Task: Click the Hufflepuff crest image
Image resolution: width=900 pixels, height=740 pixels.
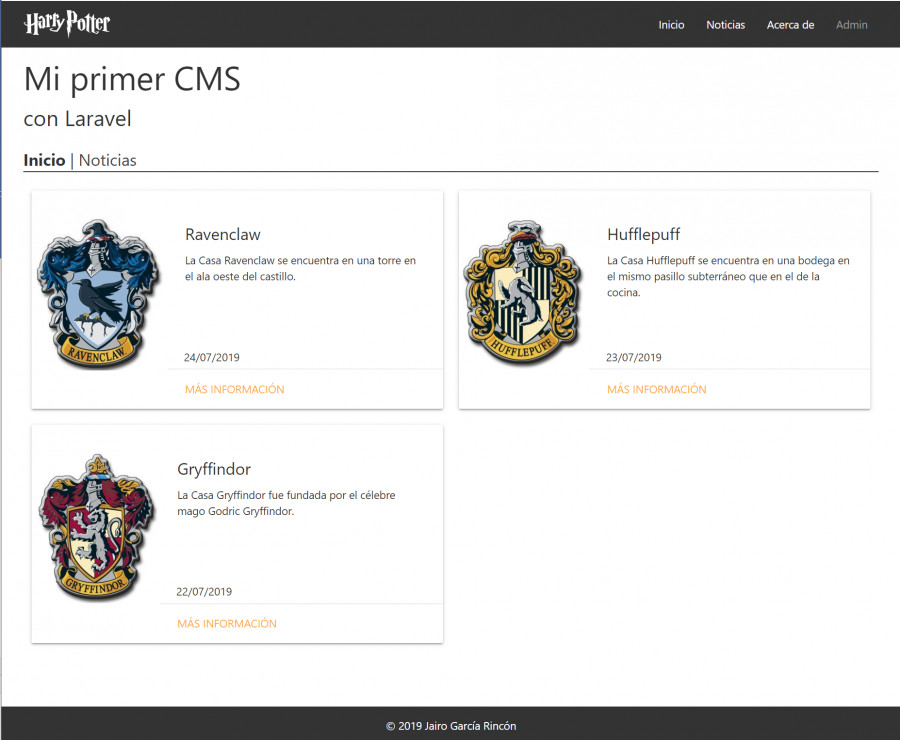Action: point(523,293)
